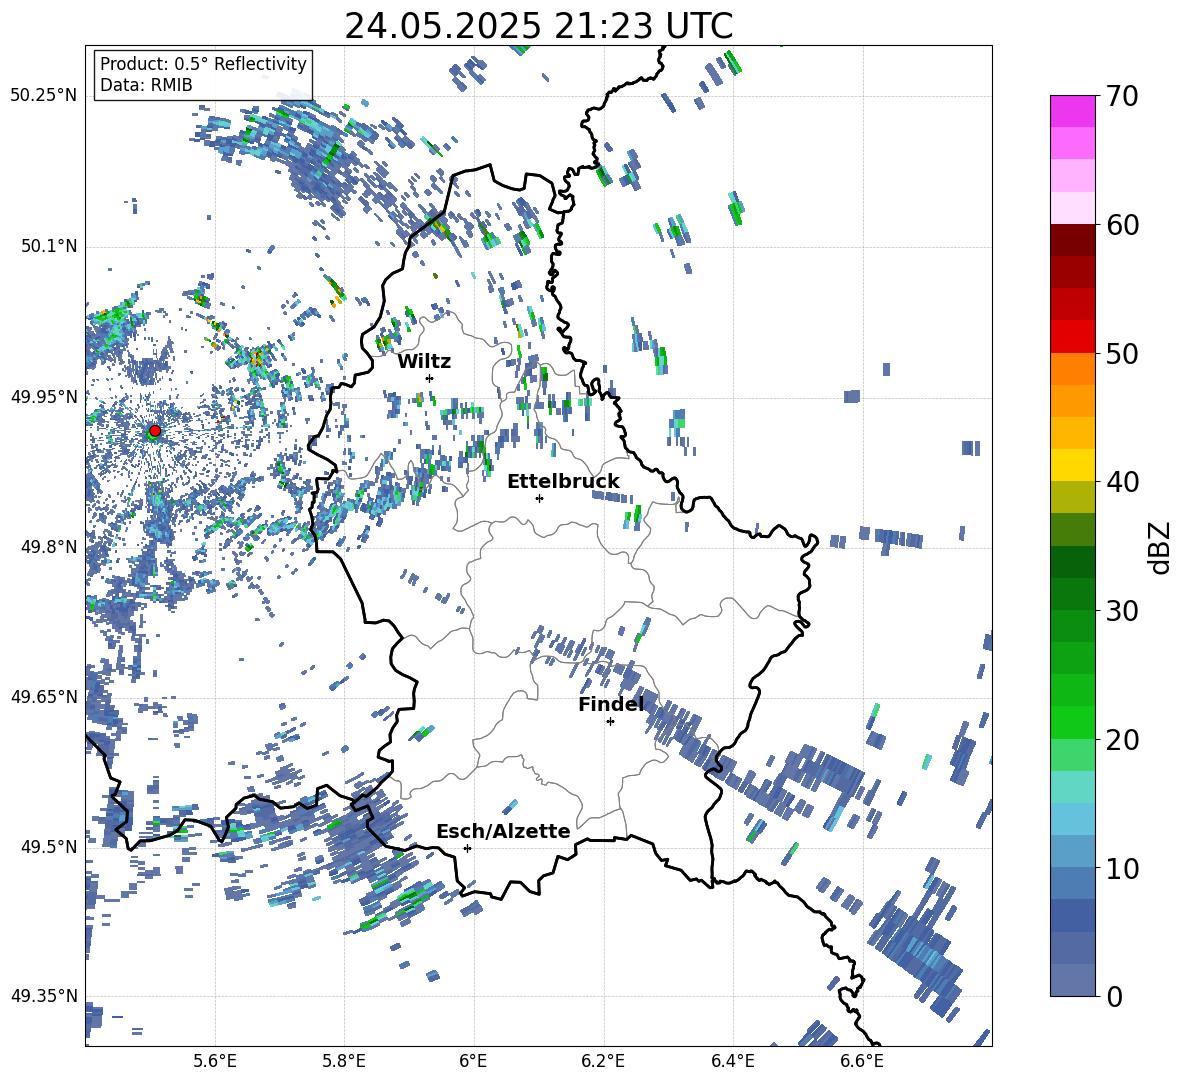Click the Esch/Alzette city label
Viewport: 1184px width, 1081px height.
[504, 832]
